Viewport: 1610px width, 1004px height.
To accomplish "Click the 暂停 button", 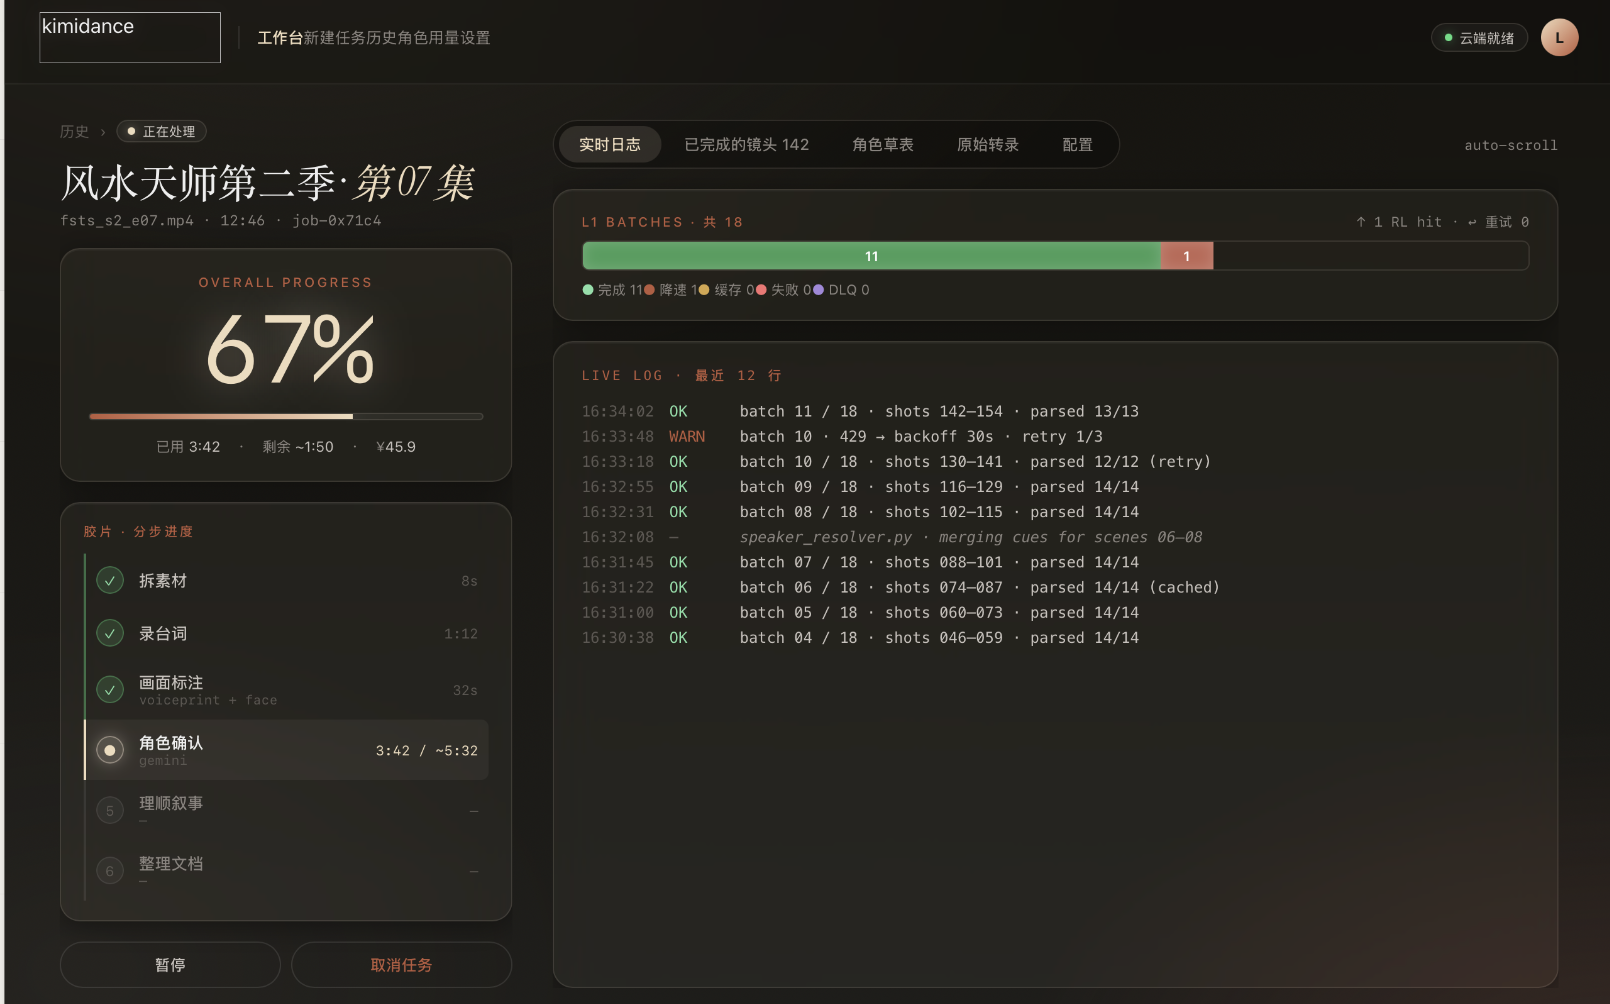I will coord(170,965).
